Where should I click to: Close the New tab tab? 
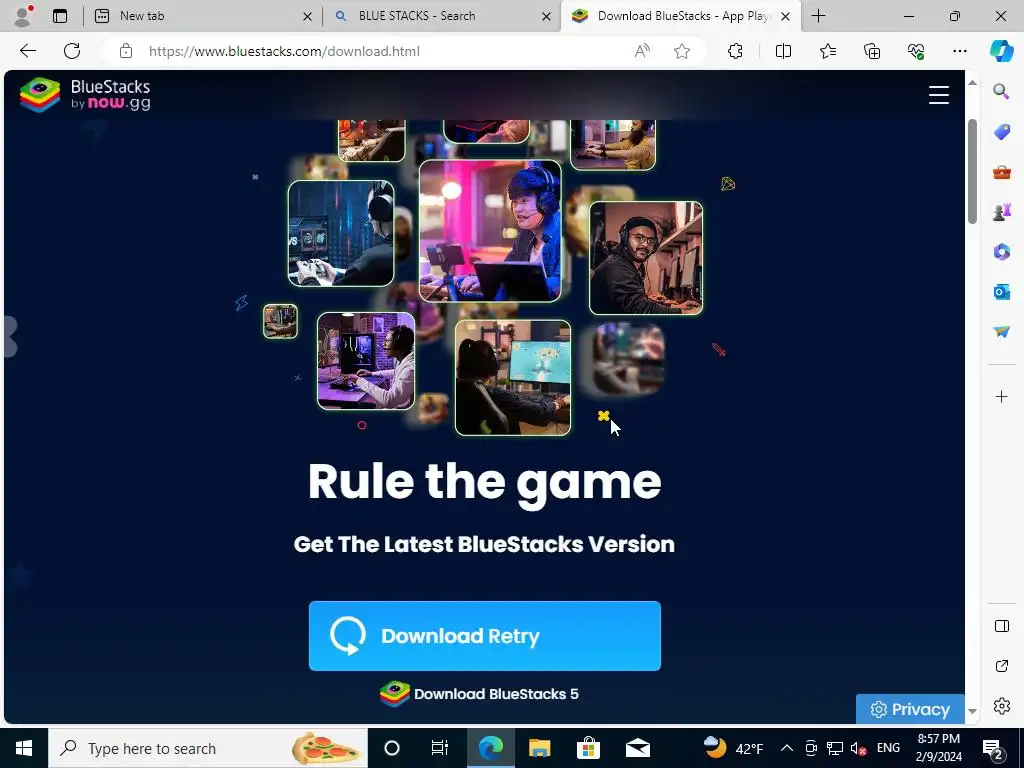click(x=307, y=17)
